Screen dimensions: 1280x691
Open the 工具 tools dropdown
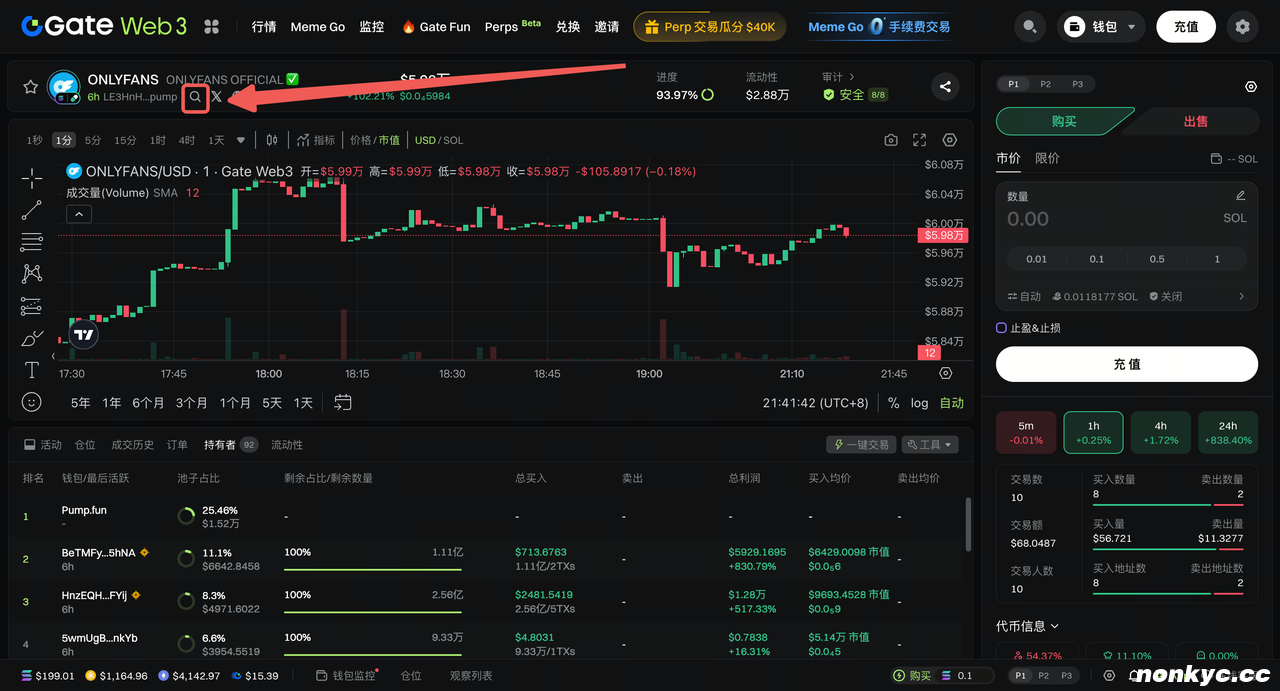930,444
